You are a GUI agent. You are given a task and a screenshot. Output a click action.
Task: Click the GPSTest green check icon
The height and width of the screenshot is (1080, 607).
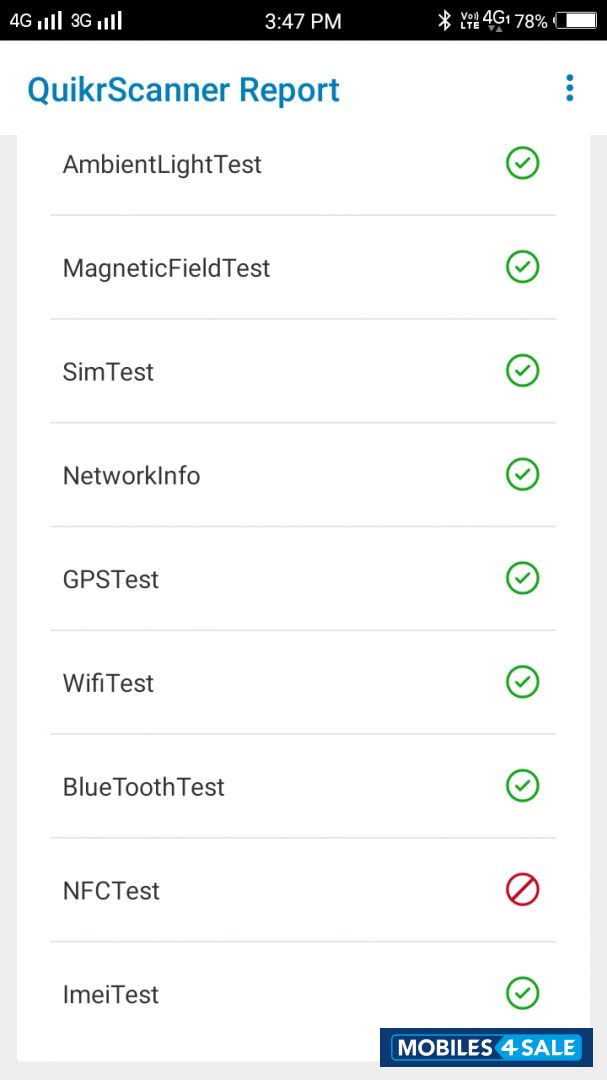(522, 578)
